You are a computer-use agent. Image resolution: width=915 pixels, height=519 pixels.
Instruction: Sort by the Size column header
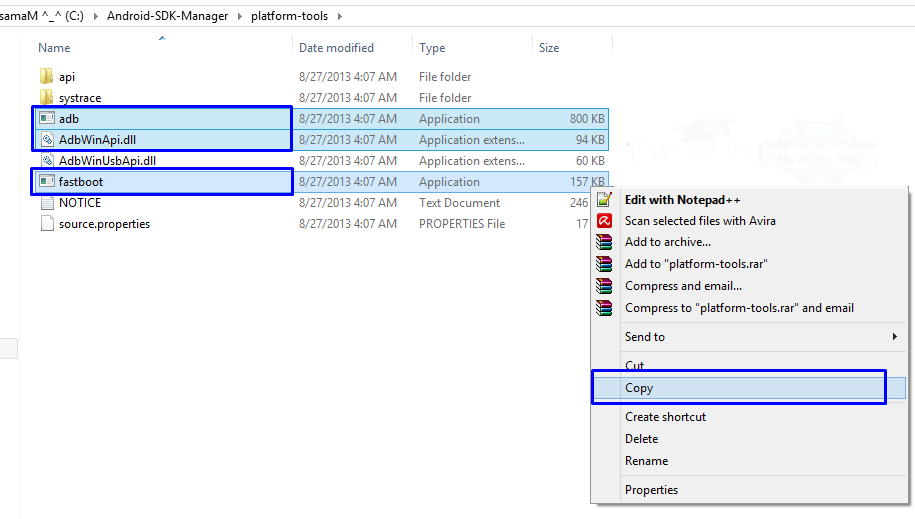click(x=549, y=48)
